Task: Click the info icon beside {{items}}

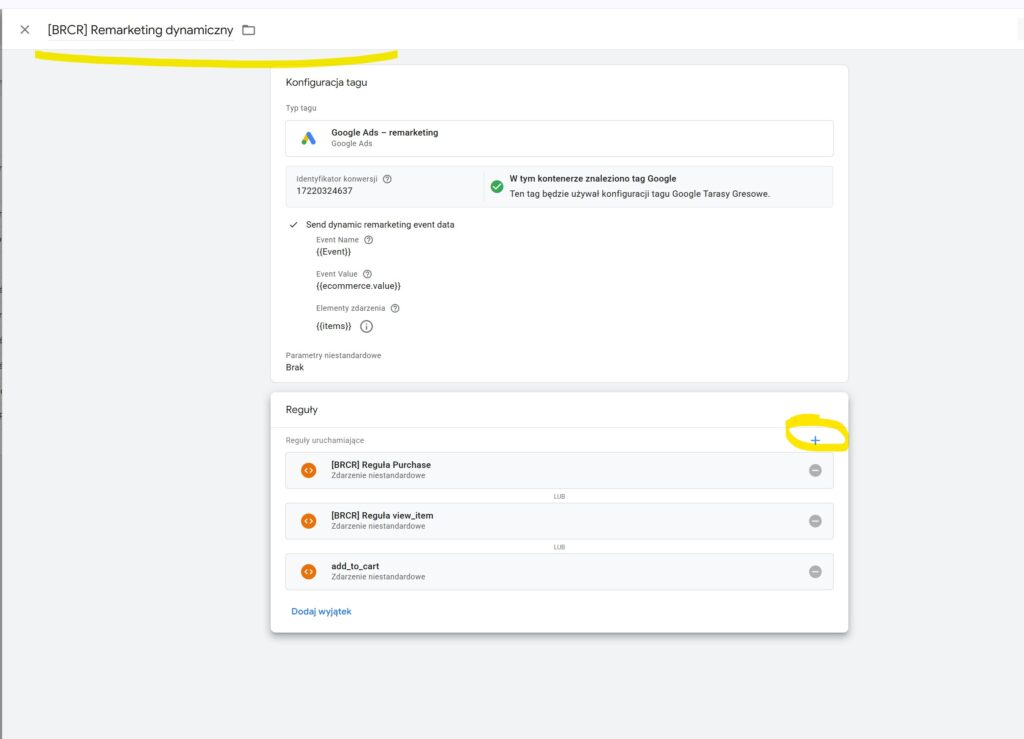Action: click(366, 327)
